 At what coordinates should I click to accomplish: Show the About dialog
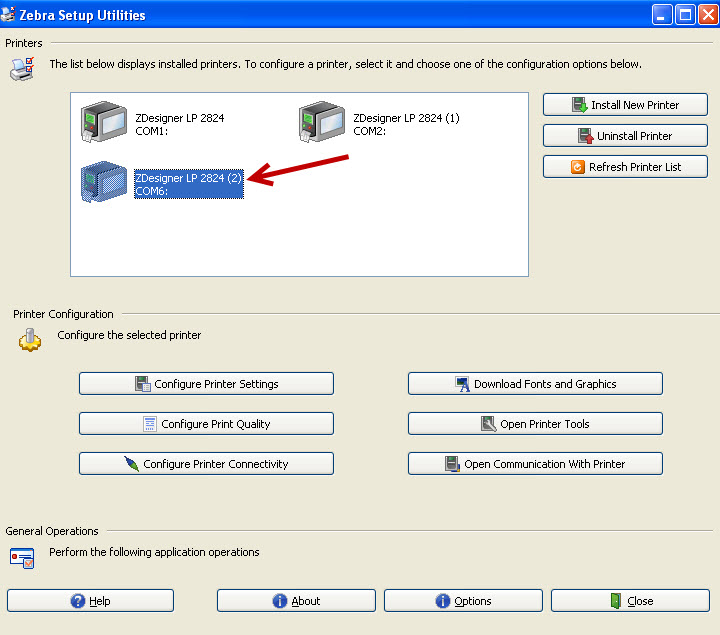(x=296, y=601)
